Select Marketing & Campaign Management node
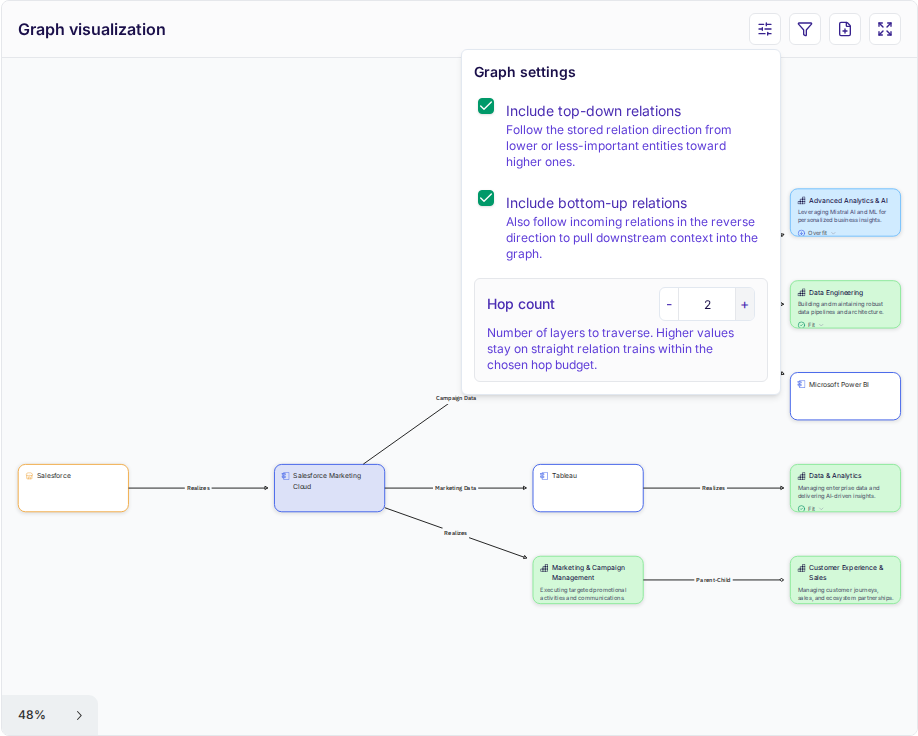Screen dimensions: 918x736 [x=588, y=580]
